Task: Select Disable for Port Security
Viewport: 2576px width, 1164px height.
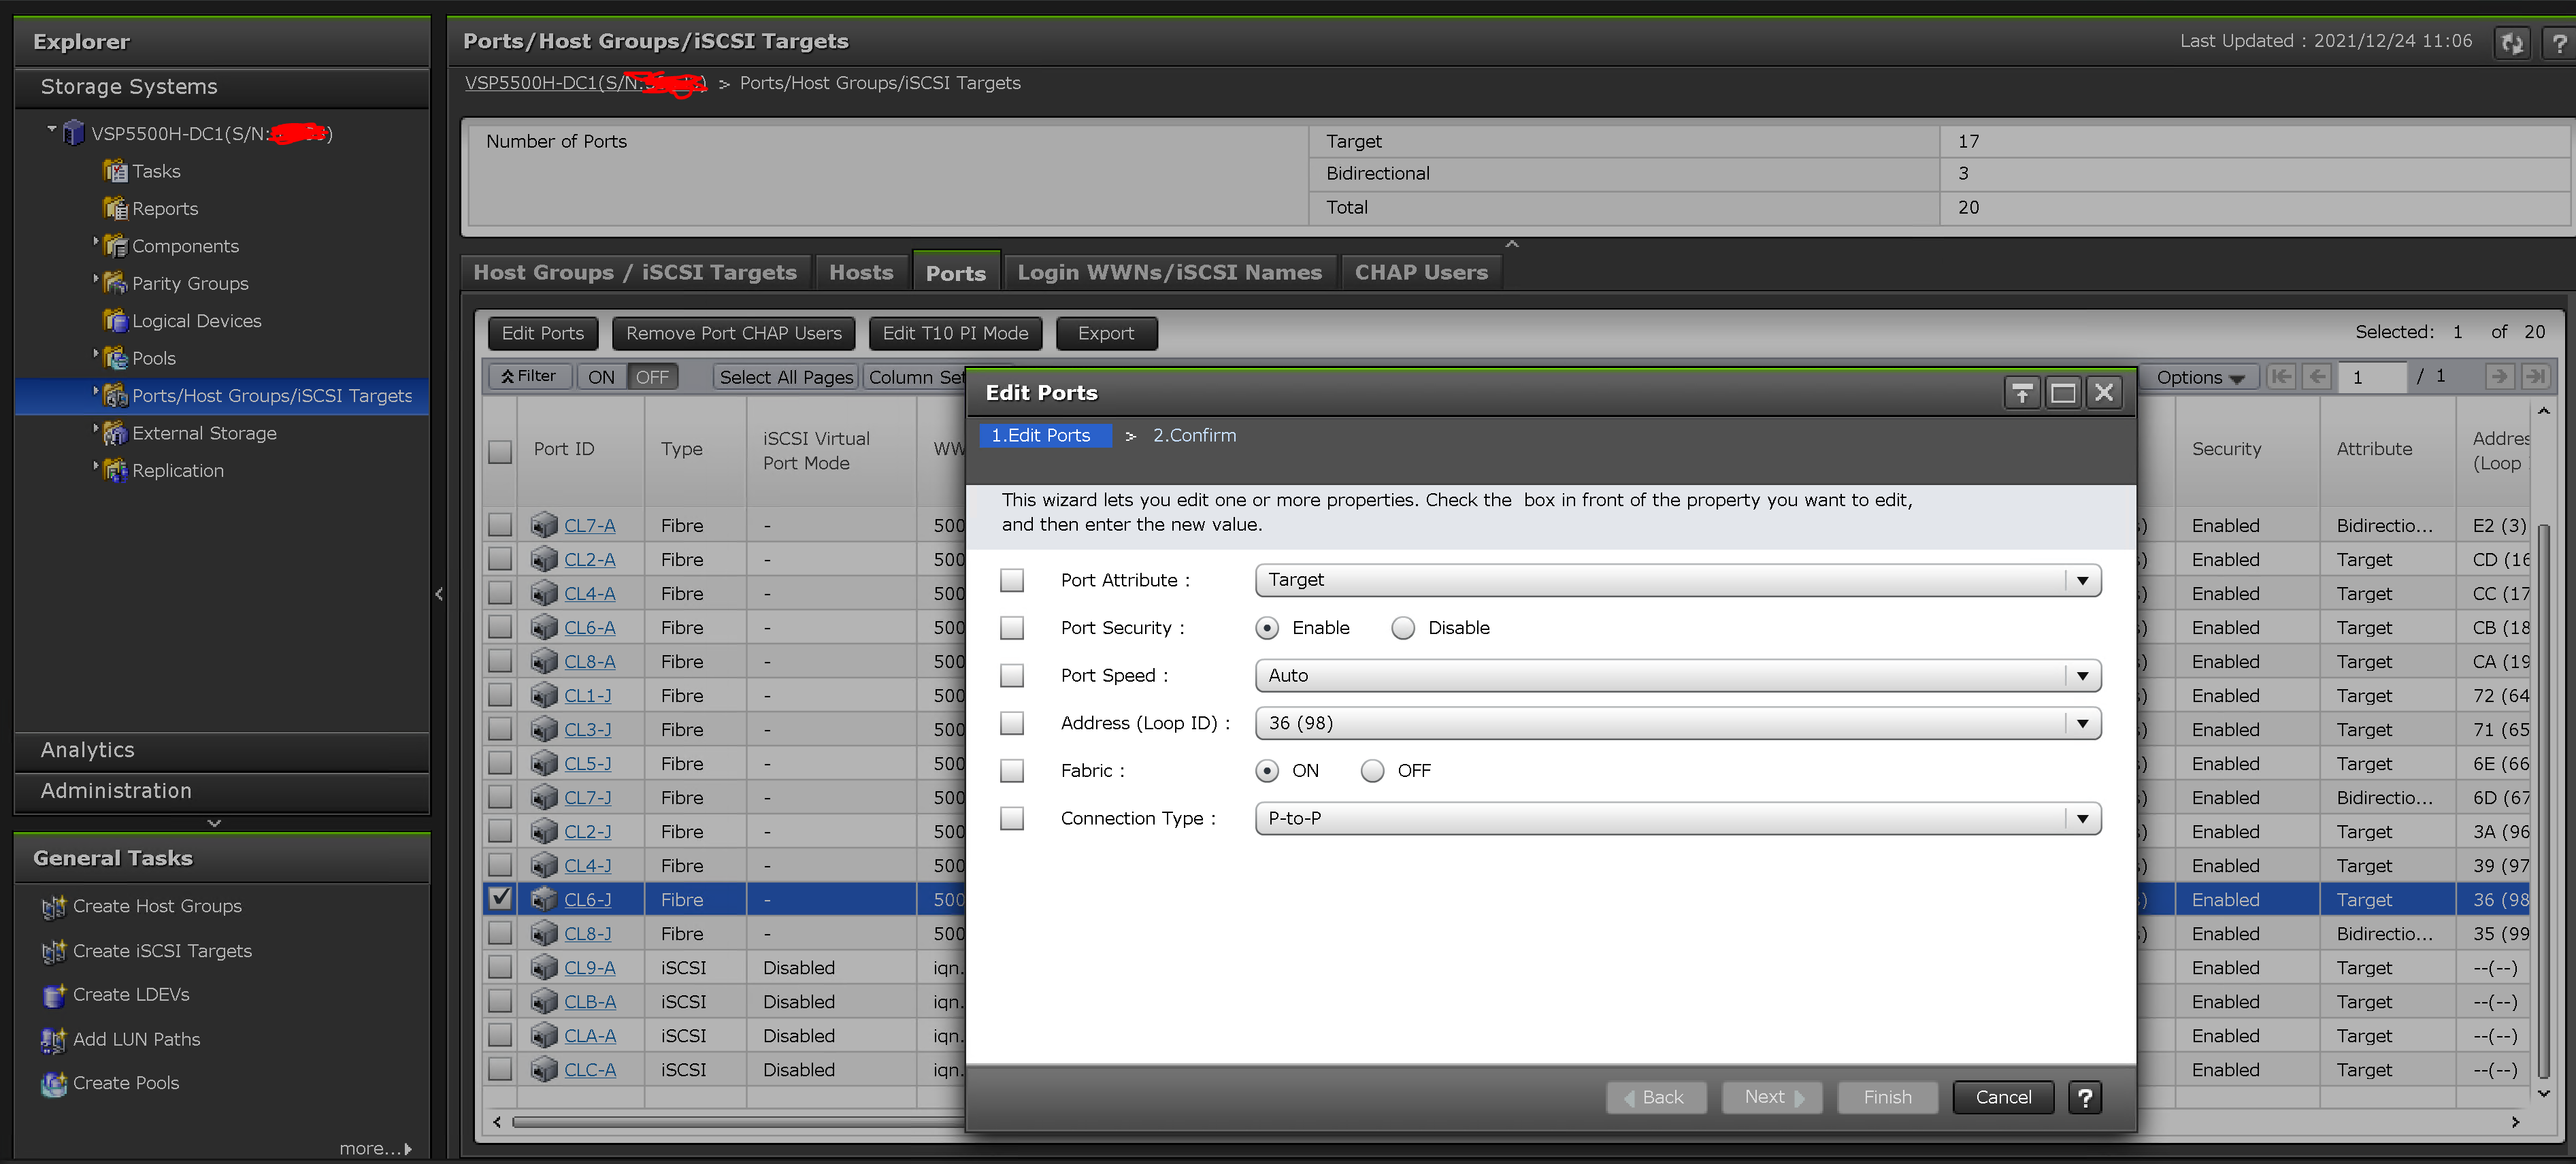Action: pos(1403,628)
